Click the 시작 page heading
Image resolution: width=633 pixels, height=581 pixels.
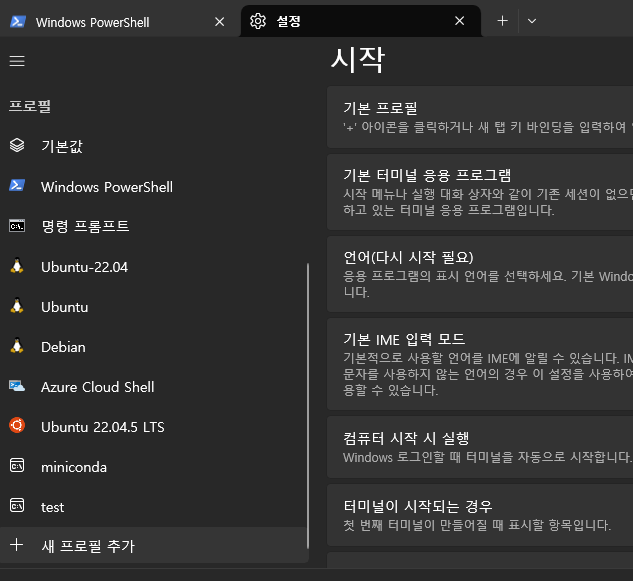tap(358, 60)
